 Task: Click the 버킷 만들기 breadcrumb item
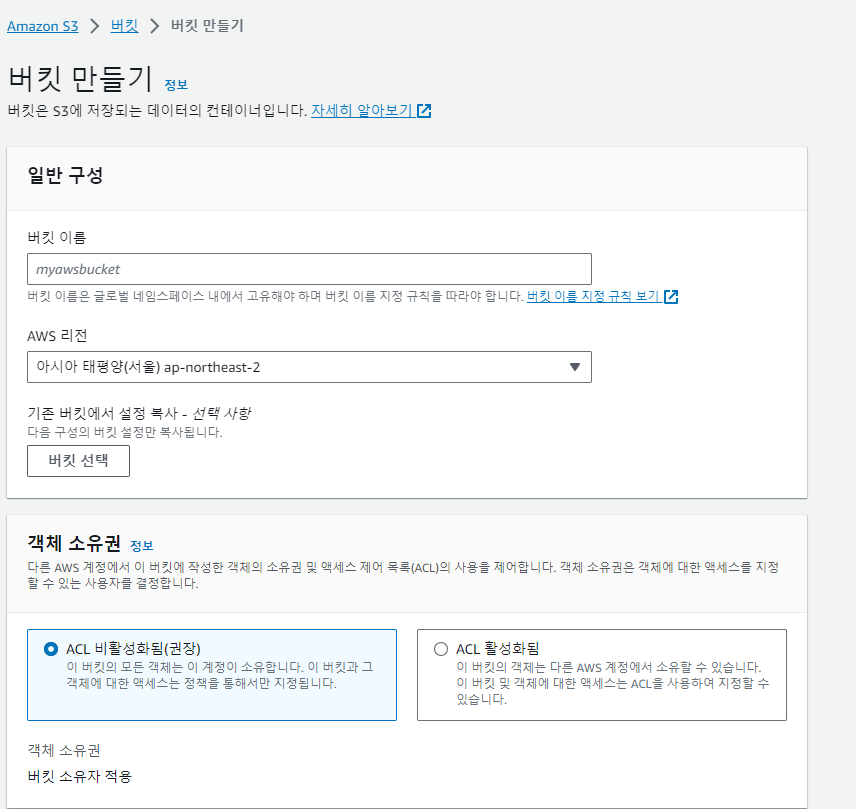click(207, 26)
